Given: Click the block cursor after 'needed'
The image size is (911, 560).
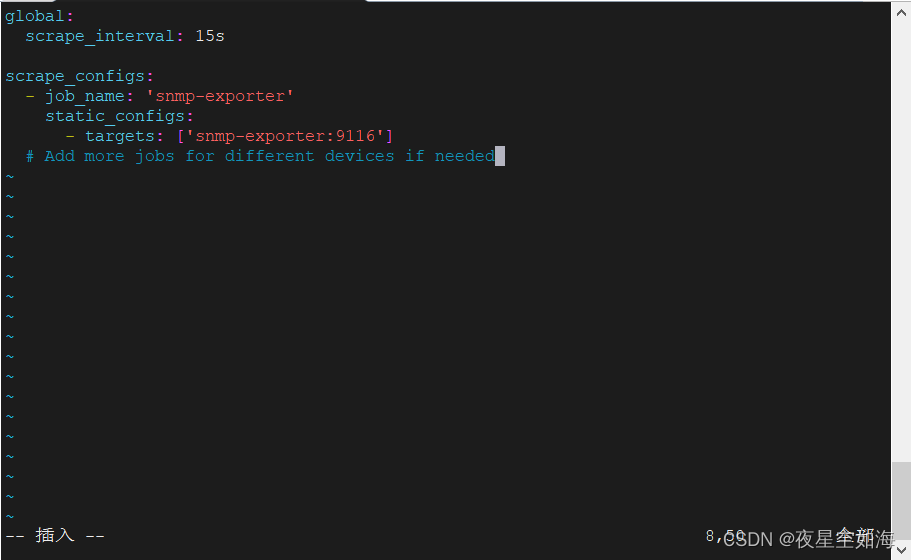Looking at the screenshot, I should click(500, 156).
